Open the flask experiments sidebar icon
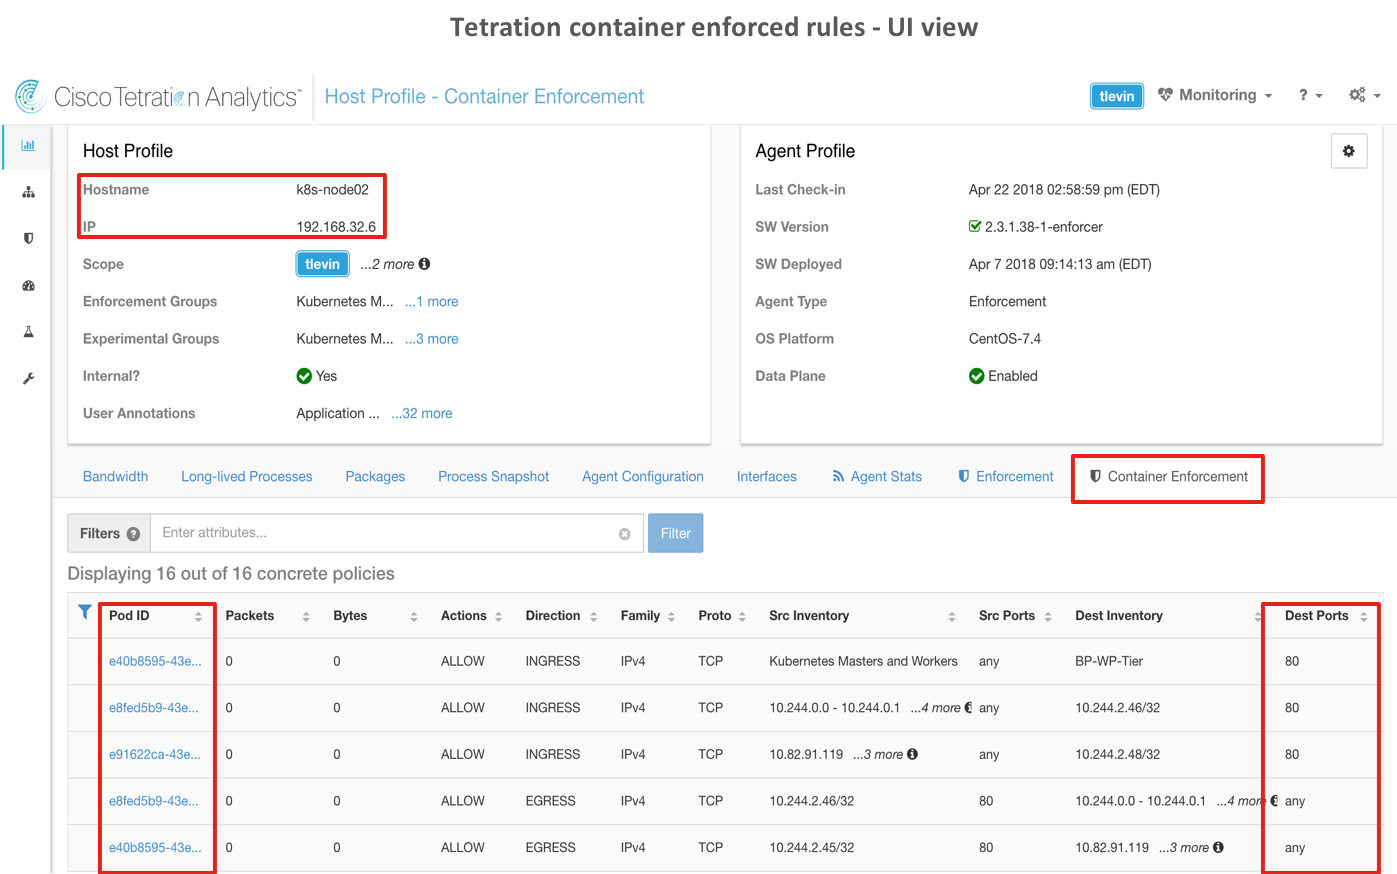The image size is (1397, 874). (28, 332)
